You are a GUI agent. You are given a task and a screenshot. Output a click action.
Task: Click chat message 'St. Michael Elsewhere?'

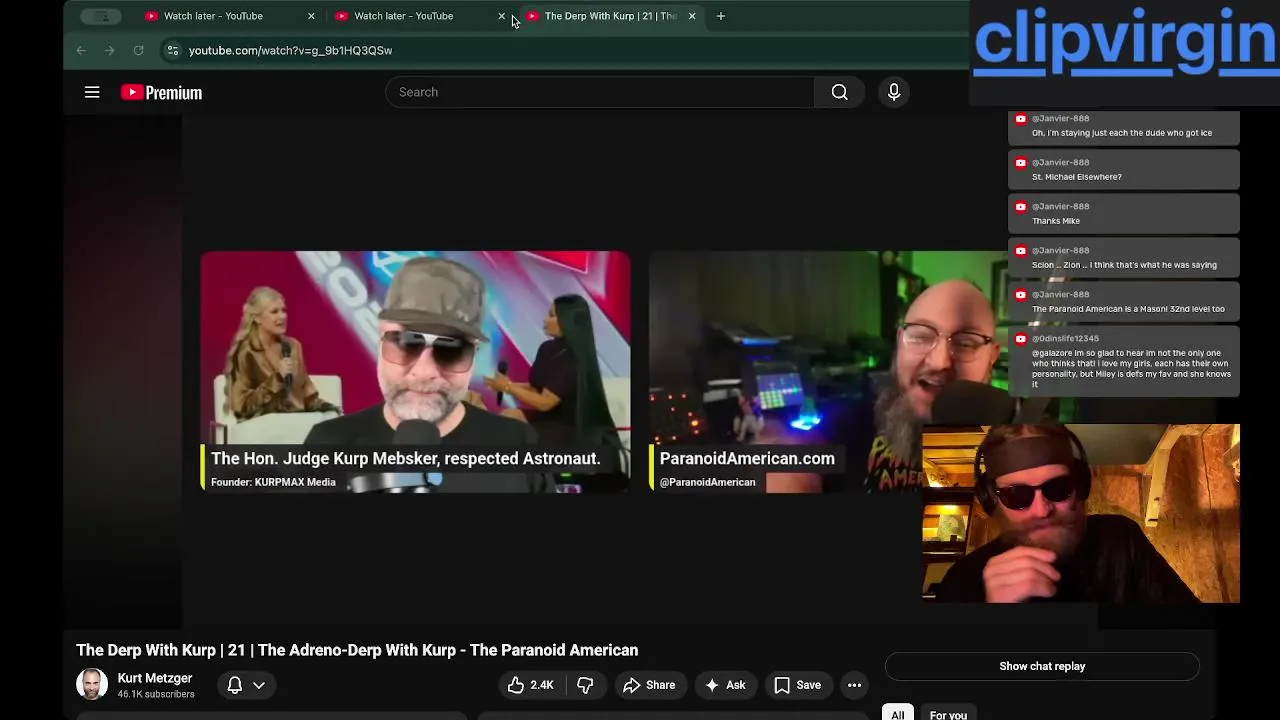1077,177
